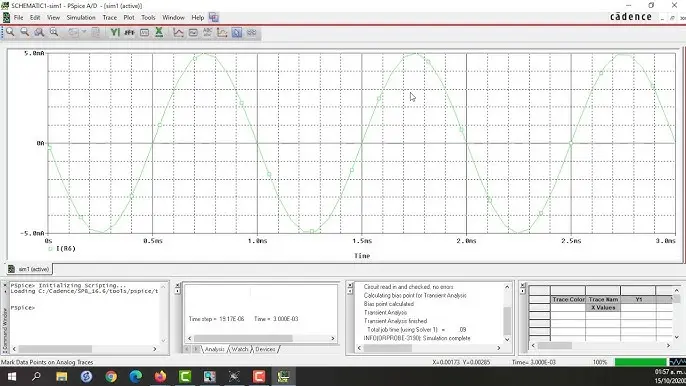Click the I(R6) trace legend marker square
This screenshot has width=686, height=386.
pyautogui.click(x=50, y=249)
